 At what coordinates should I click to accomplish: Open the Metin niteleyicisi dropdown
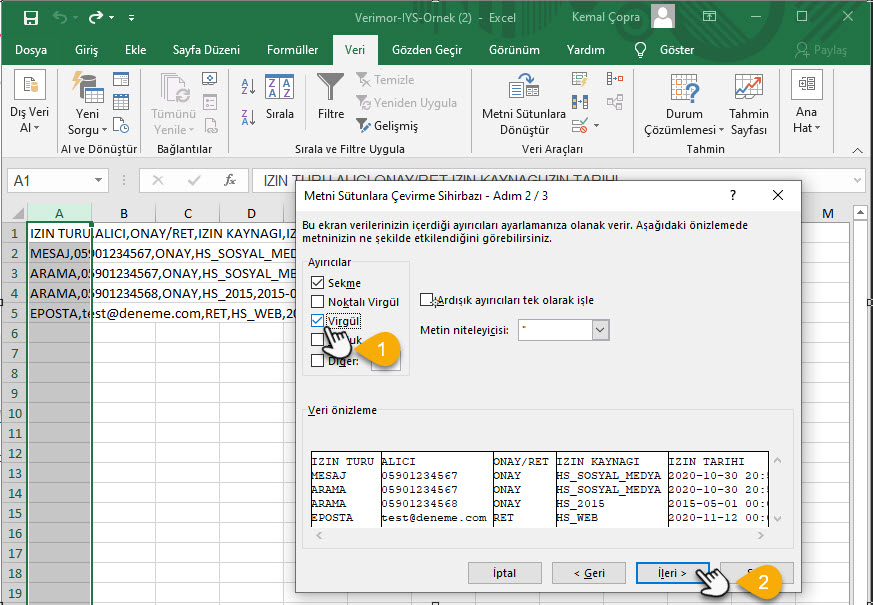pos(600,330)
